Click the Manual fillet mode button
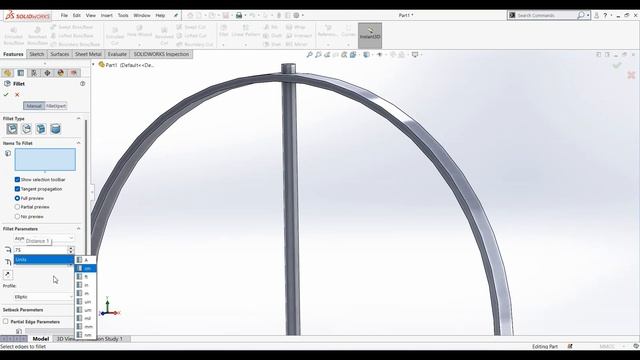Viewport: 640px width, 360px height. [34, 106]
